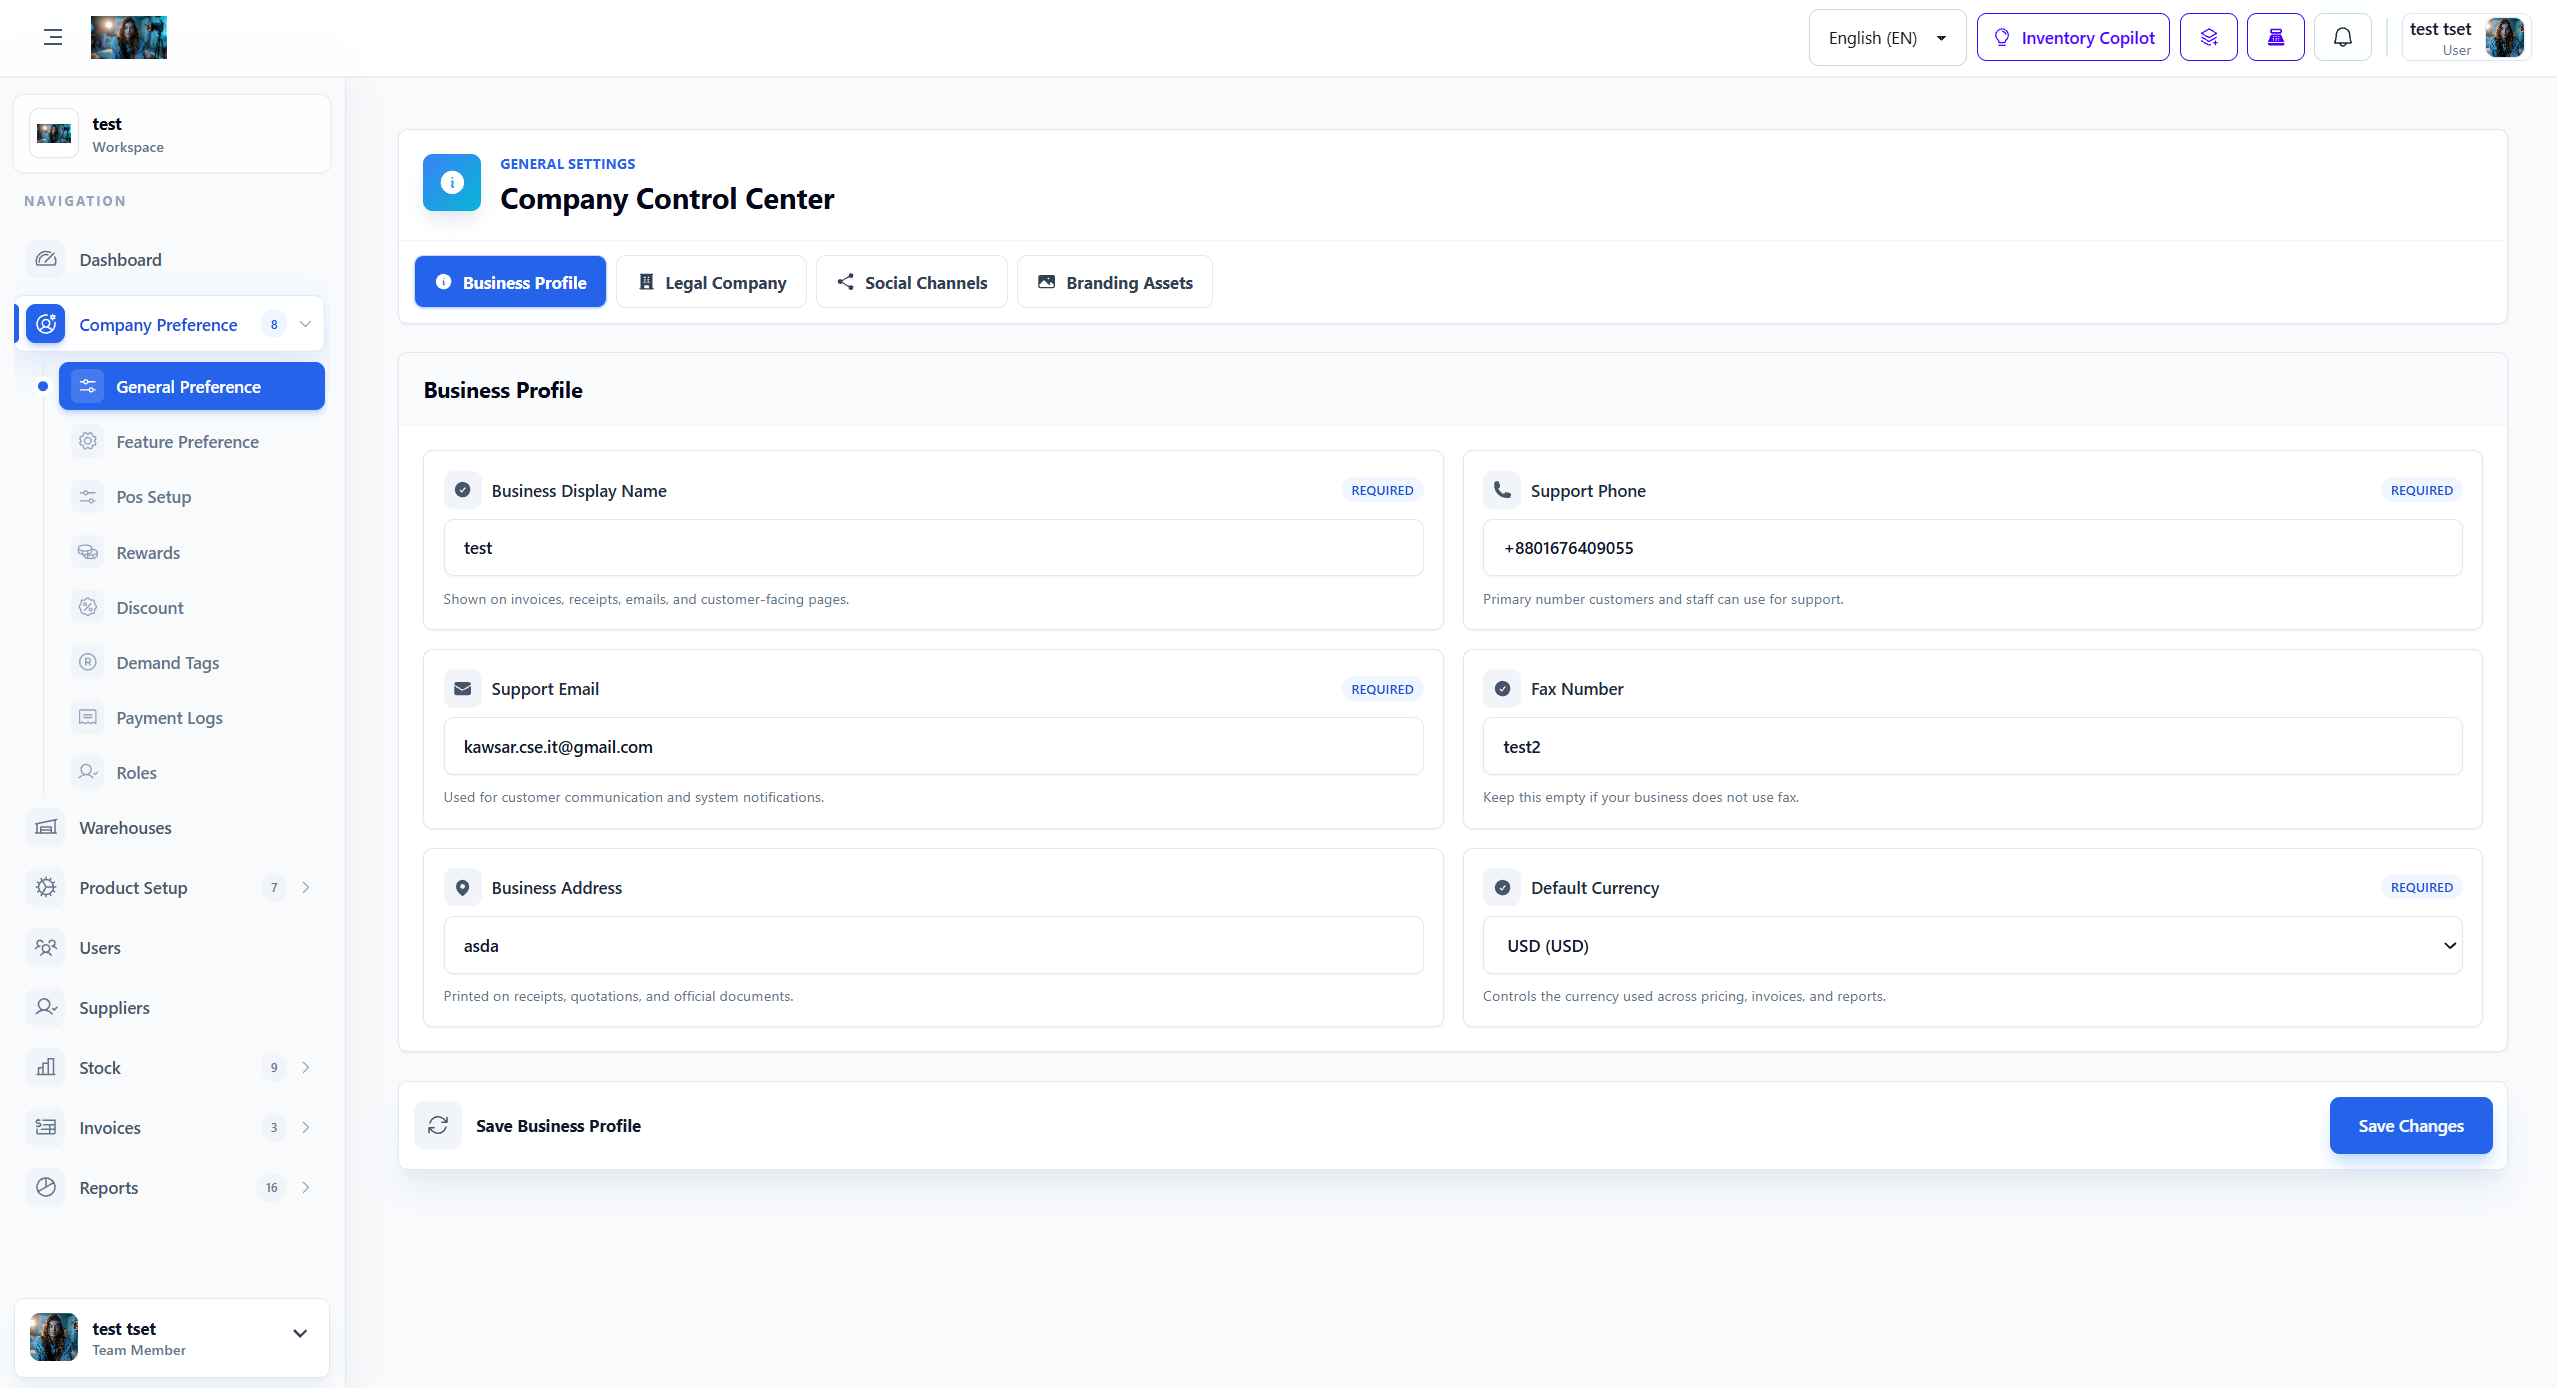
Task: Focus the Business Display Name field
Action: (933, 548)
